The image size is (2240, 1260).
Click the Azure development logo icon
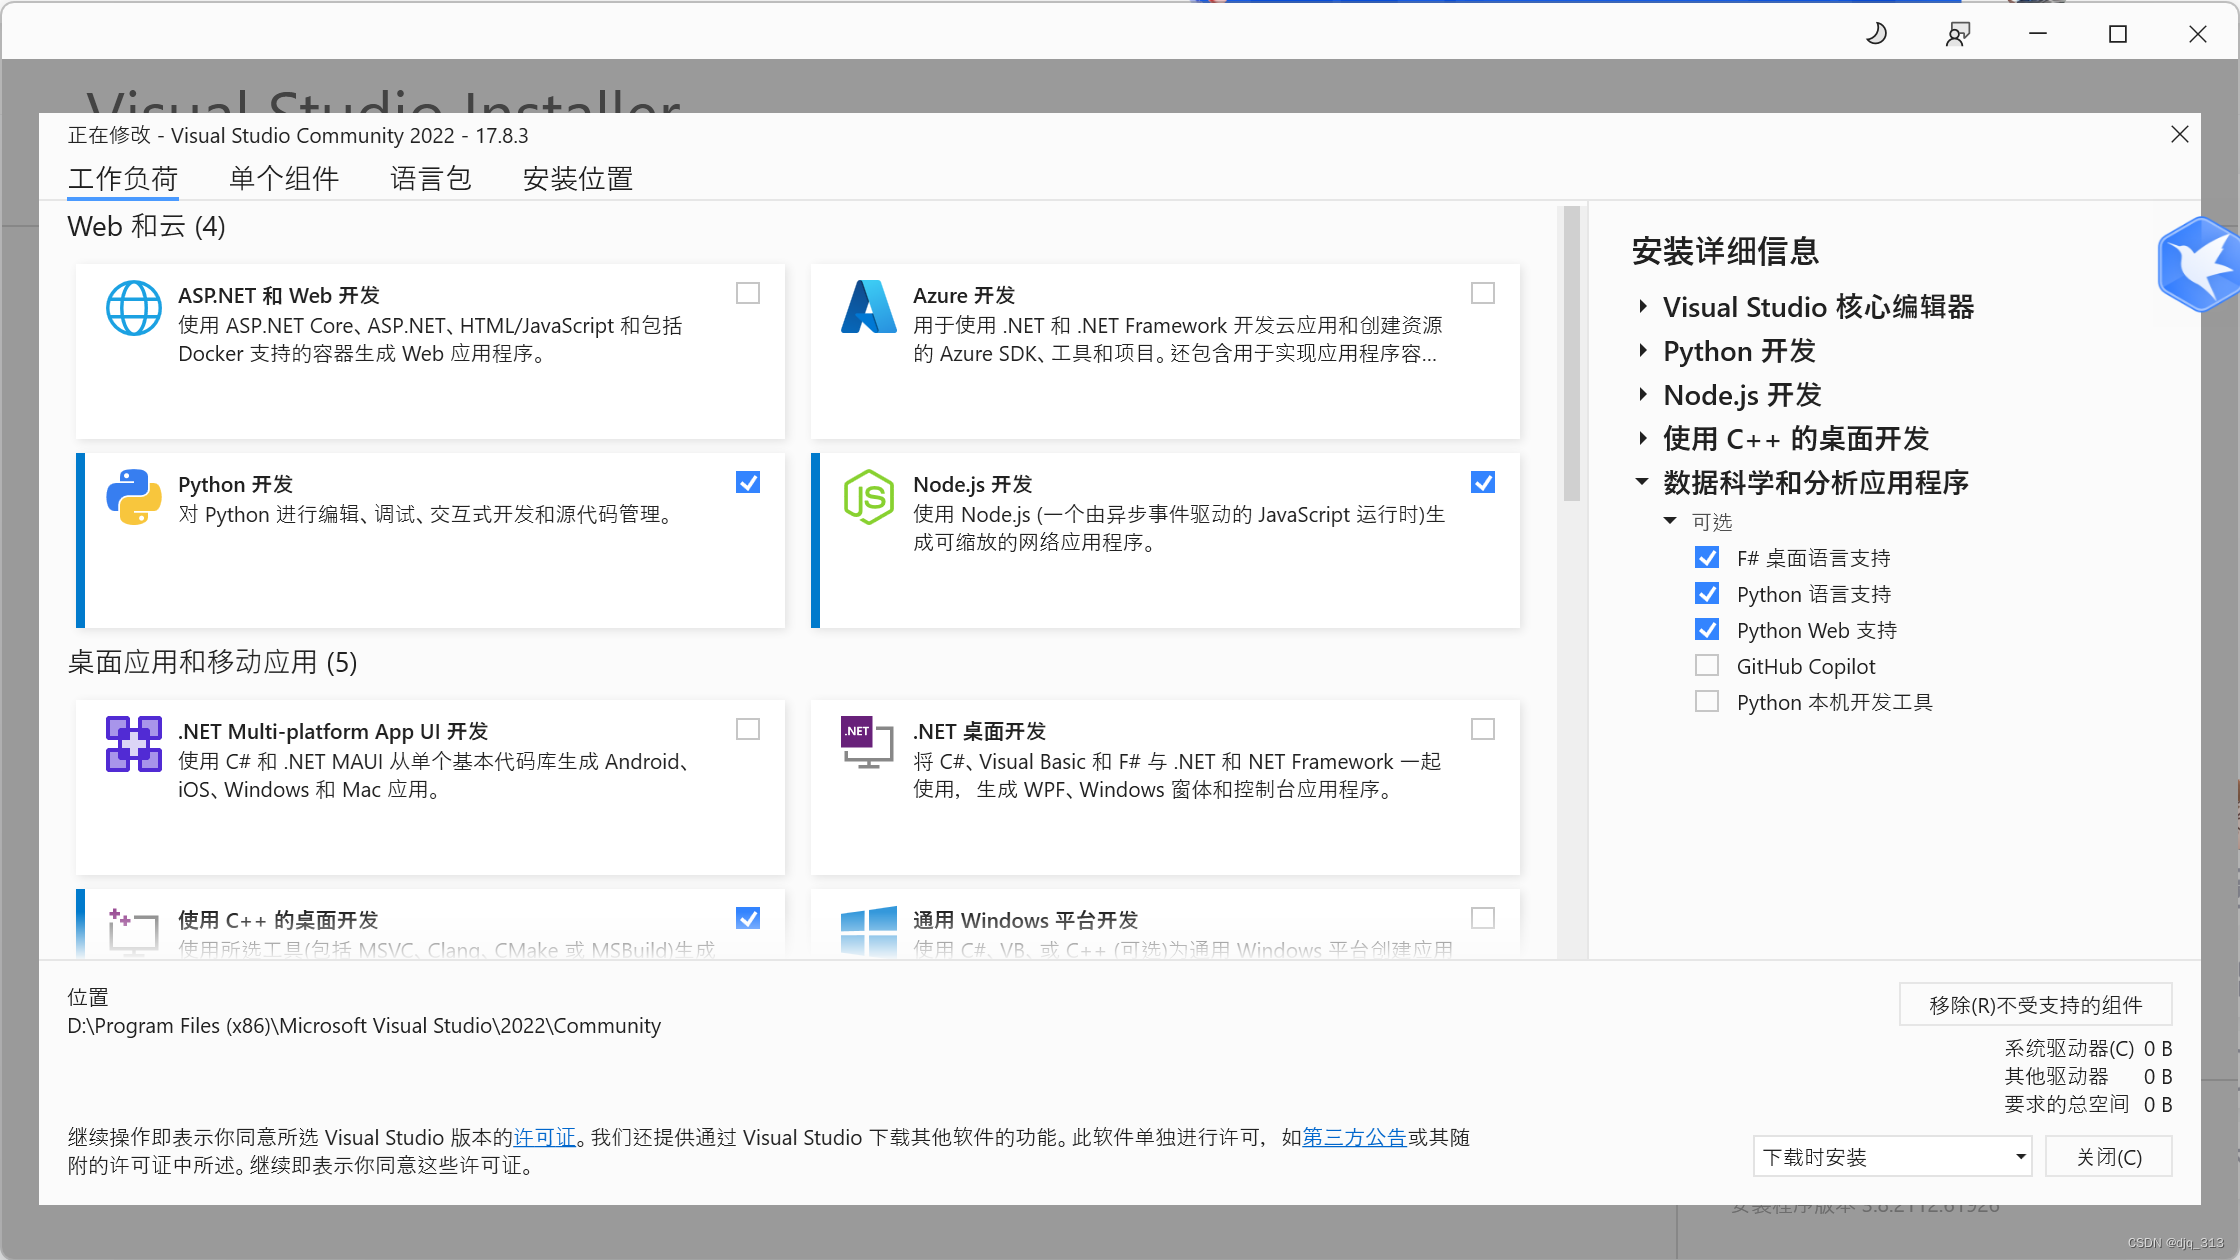point(868,308)
